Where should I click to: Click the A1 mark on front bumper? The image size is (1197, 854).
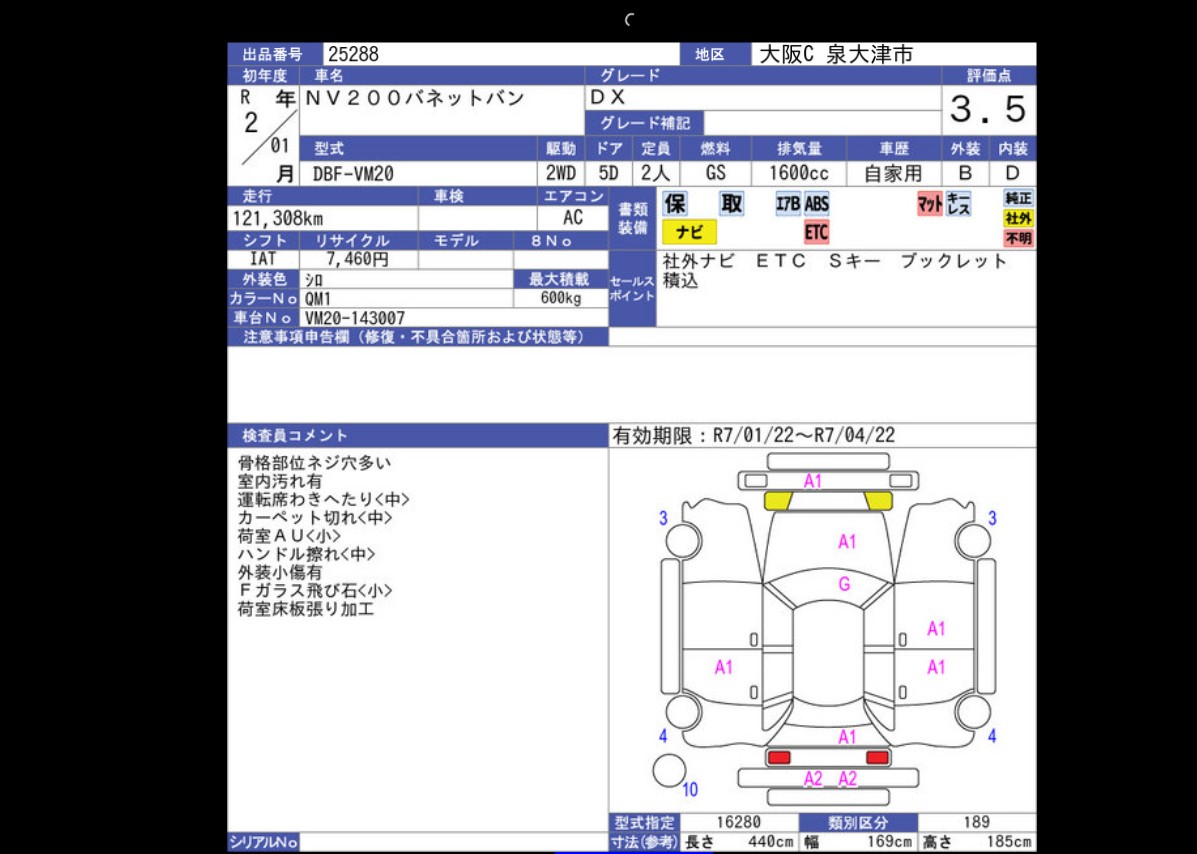pyautogui.click(x=812, y=481)
